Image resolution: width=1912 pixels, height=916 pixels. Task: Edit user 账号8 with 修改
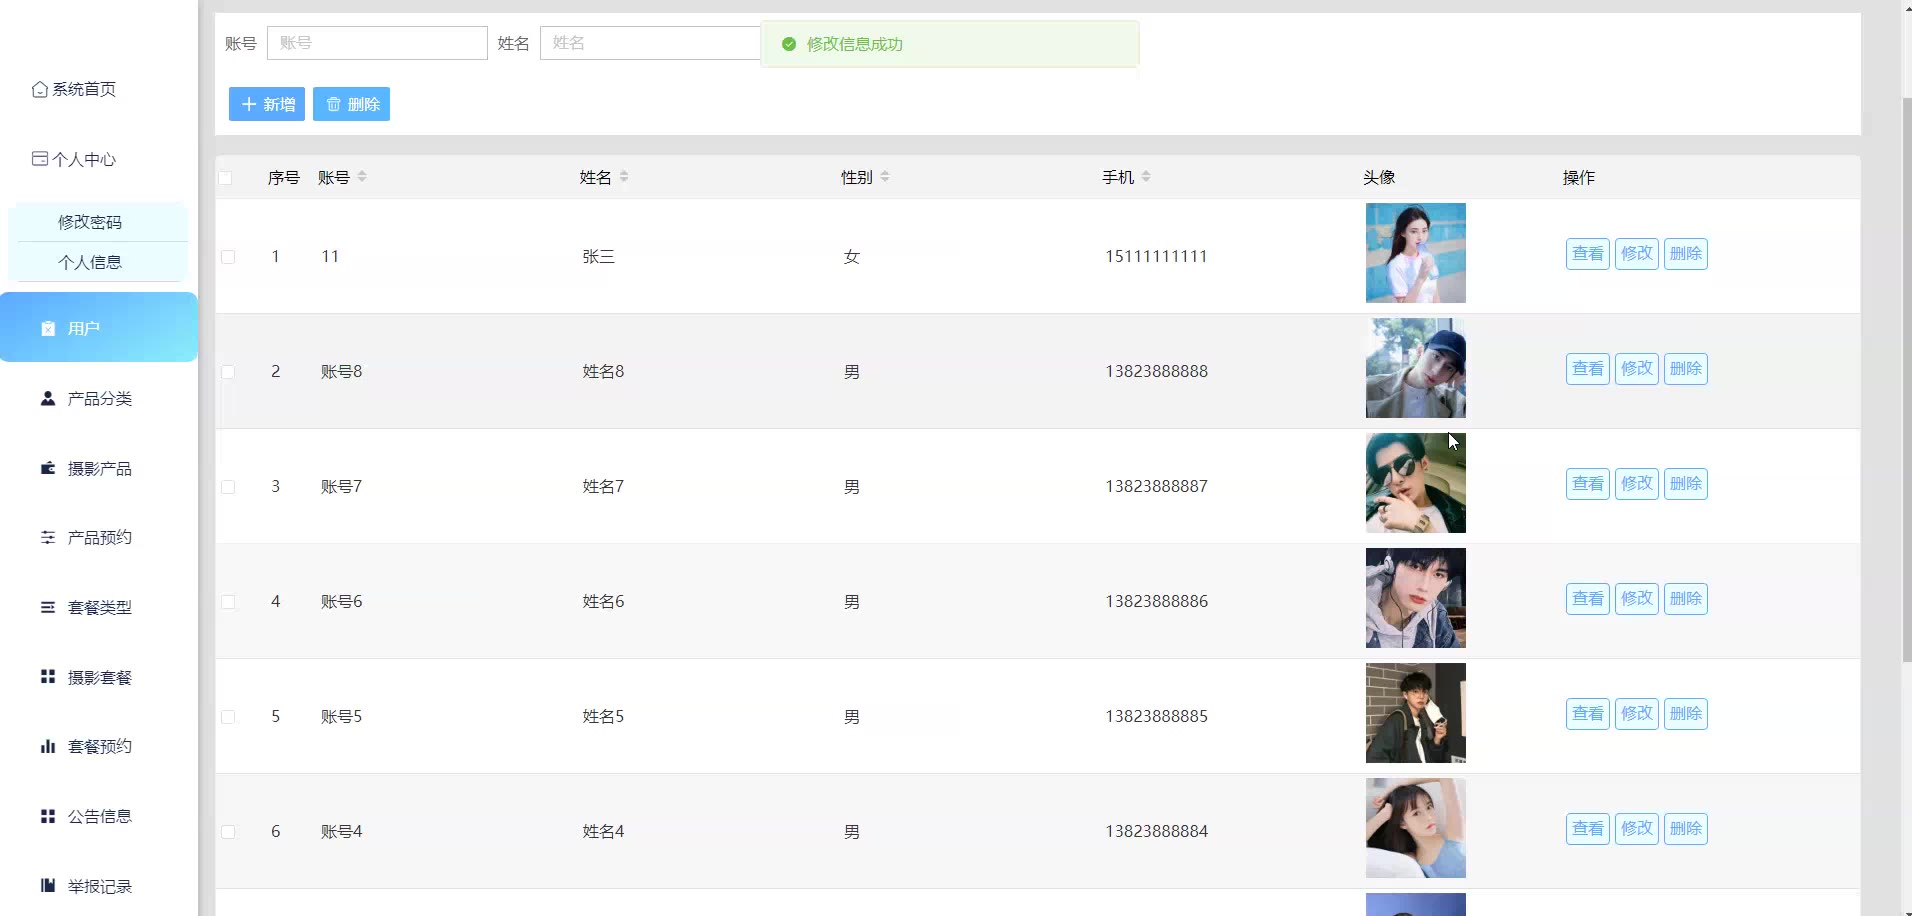[1637, 369]
